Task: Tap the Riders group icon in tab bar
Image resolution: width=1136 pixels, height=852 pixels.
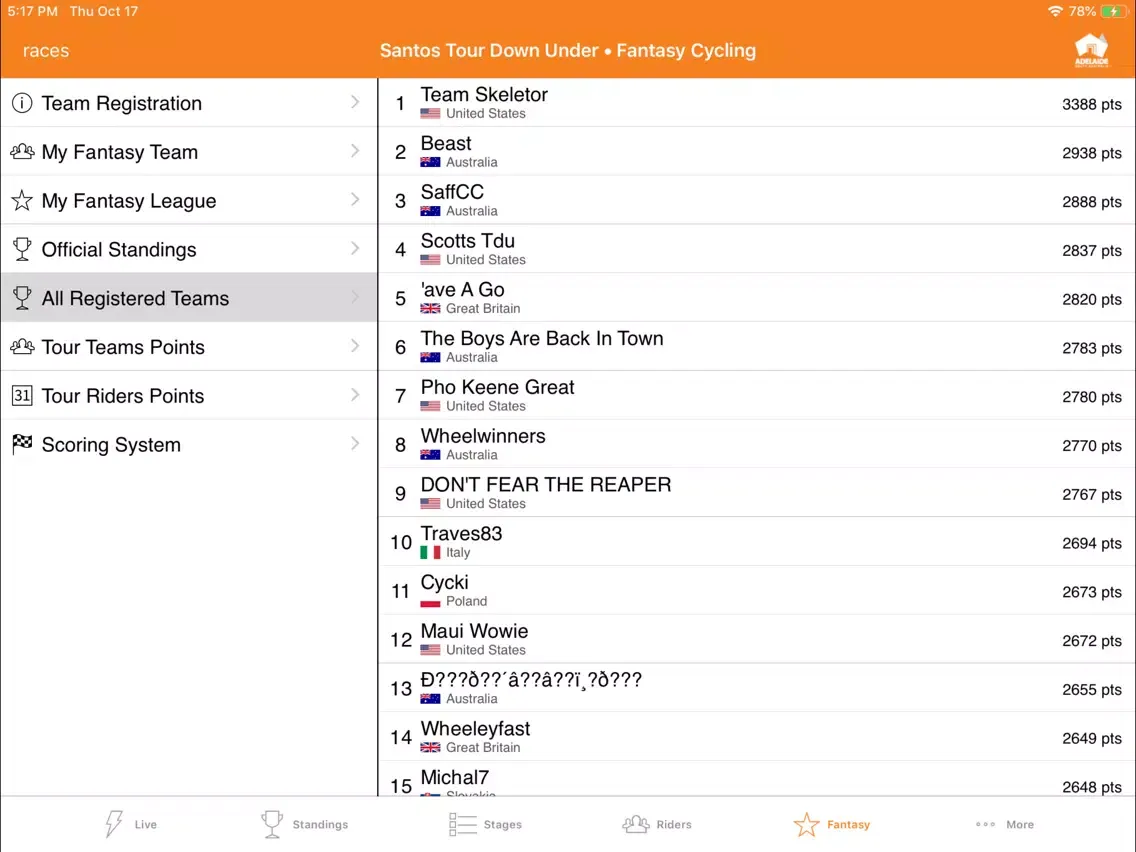Action: tap(635, 824)
